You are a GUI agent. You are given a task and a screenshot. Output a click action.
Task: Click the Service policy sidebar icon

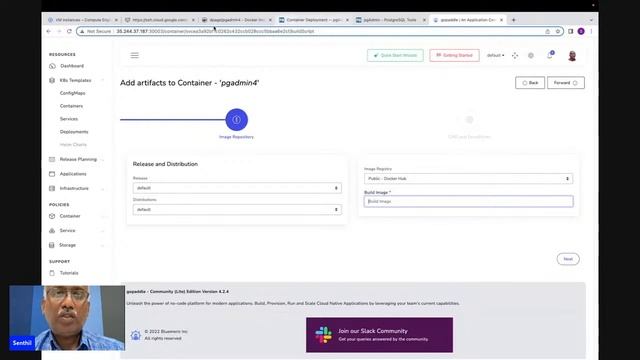[52, 231]
